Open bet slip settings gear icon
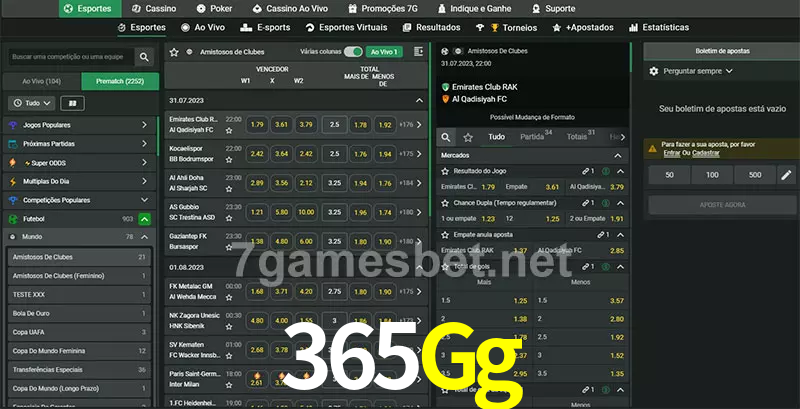The height and width of the screenshot is (409, 800). point(654,71)
